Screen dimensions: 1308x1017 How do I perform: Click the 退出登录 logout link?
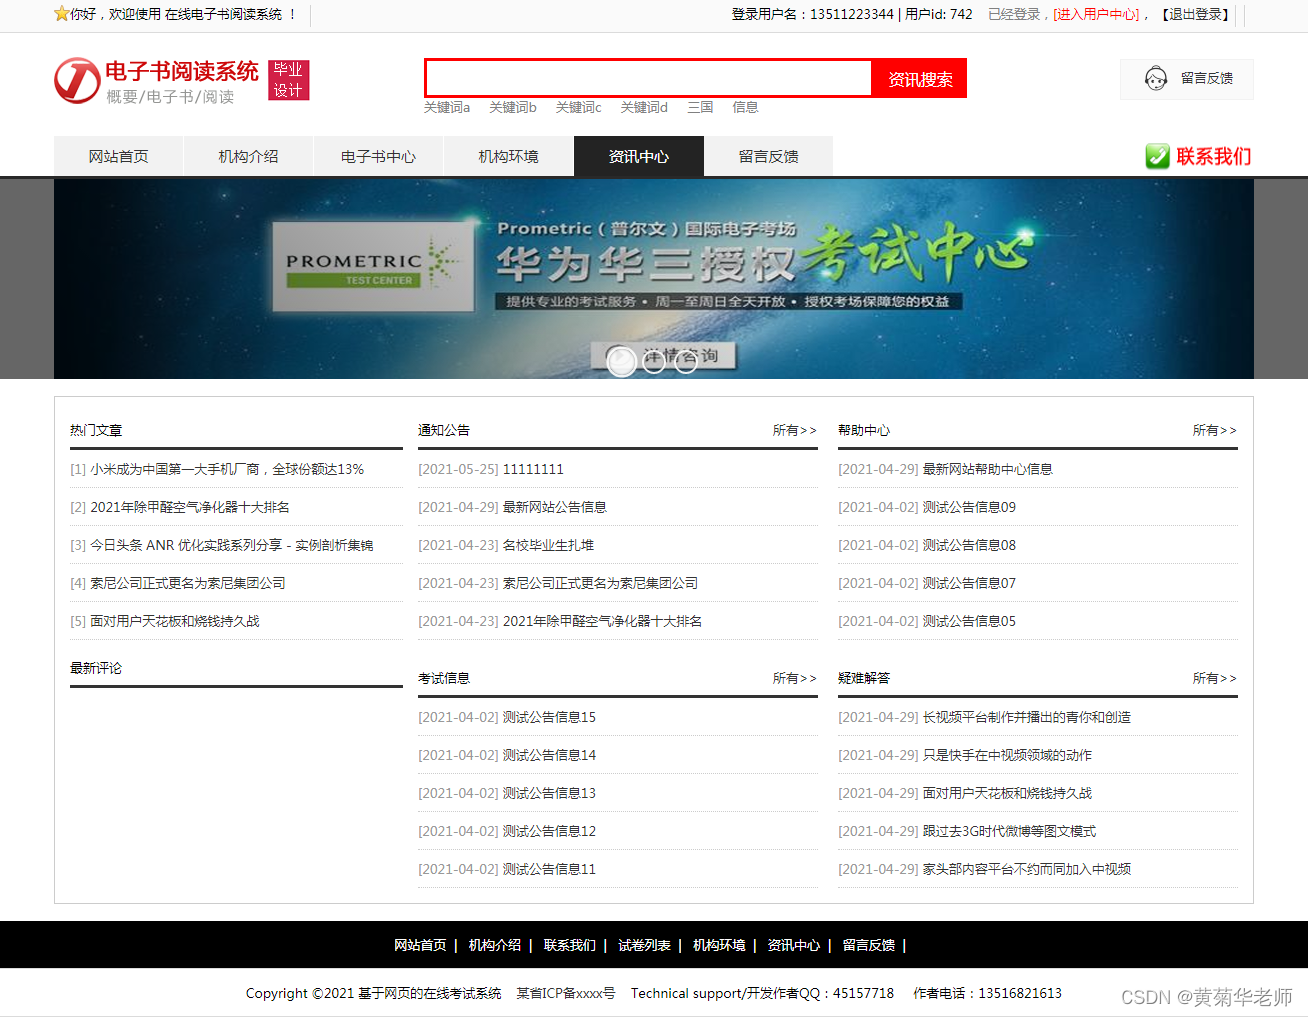[x=1198, y=15]
